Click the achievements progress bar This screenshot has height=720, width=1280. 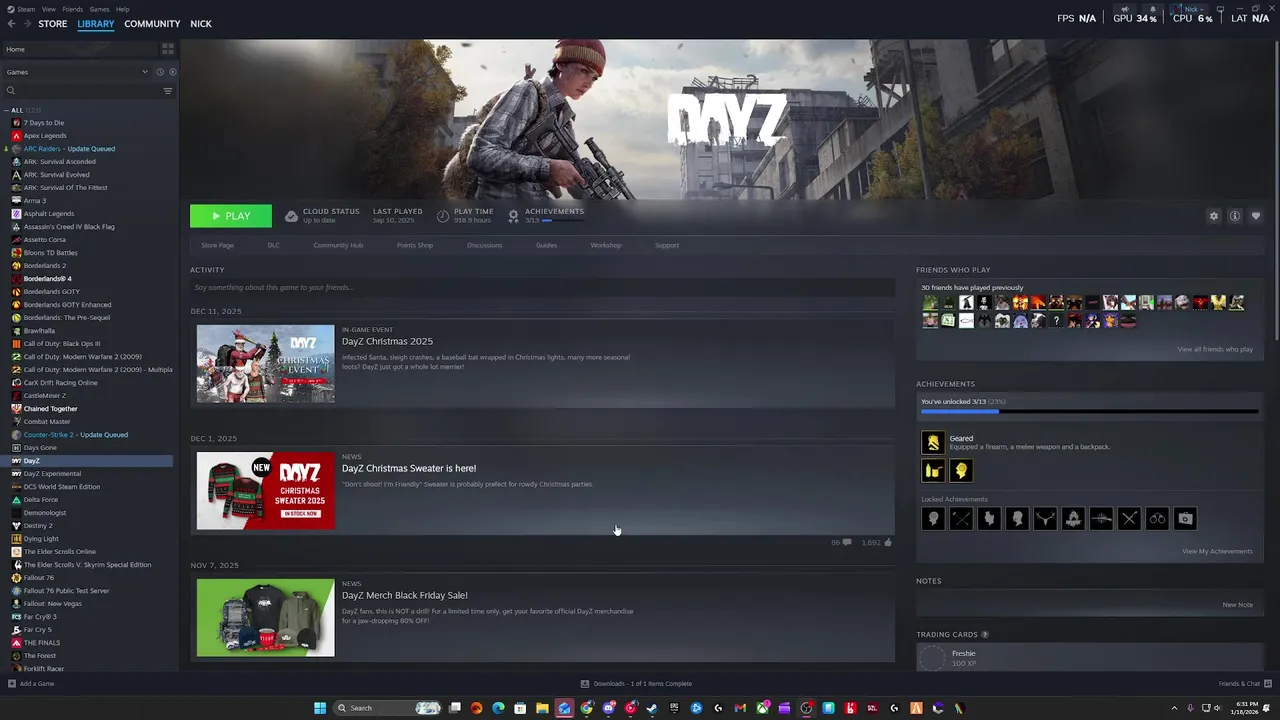[1090, 411]
